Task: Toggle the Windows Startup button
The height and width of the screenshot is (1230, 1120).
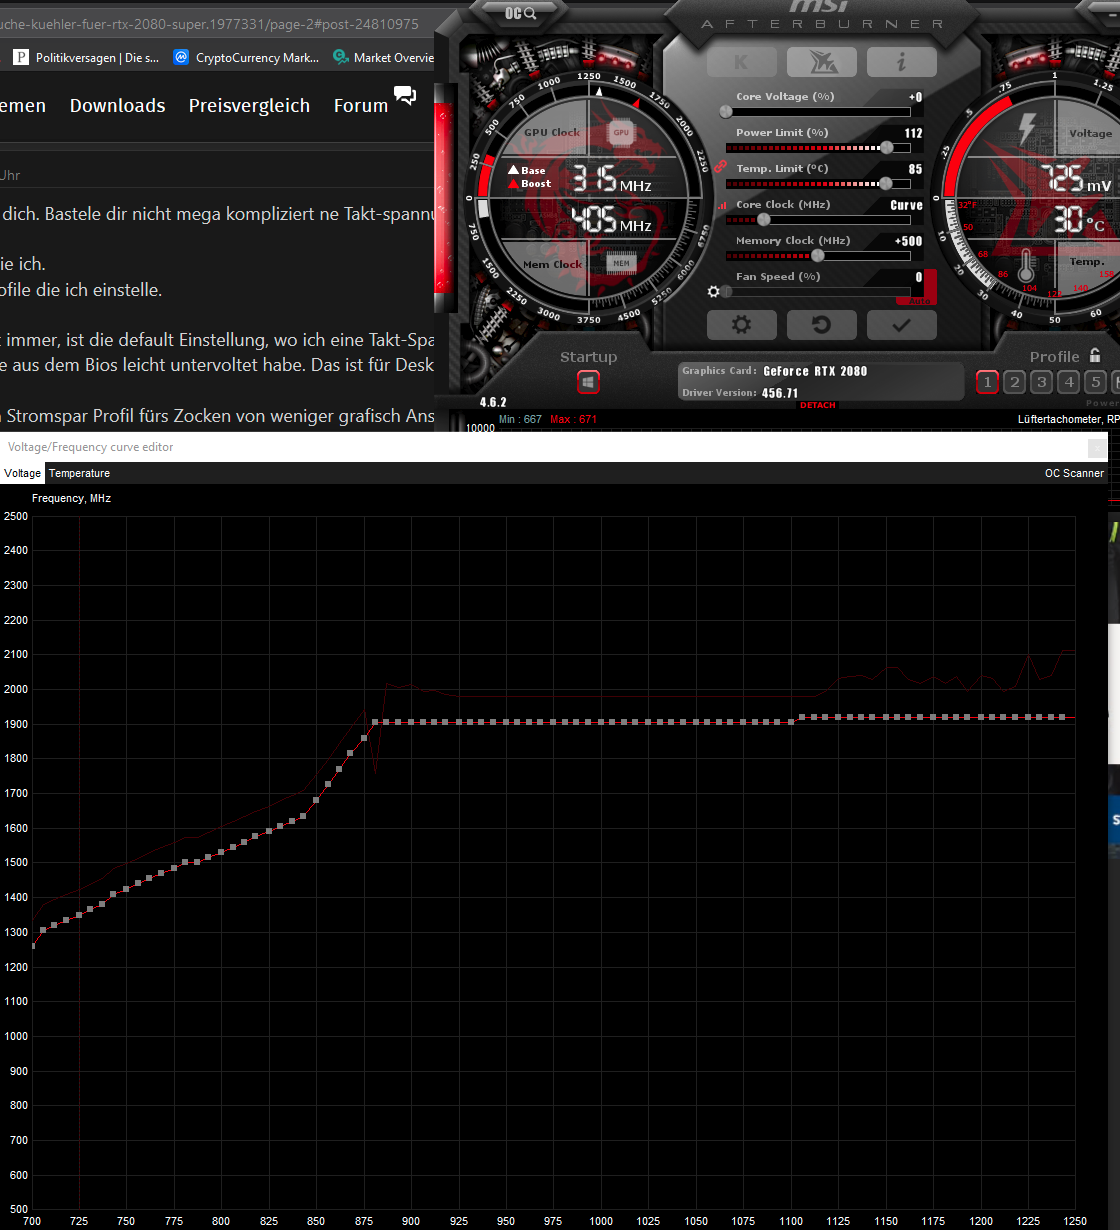Action: click(x=588, y=382)
